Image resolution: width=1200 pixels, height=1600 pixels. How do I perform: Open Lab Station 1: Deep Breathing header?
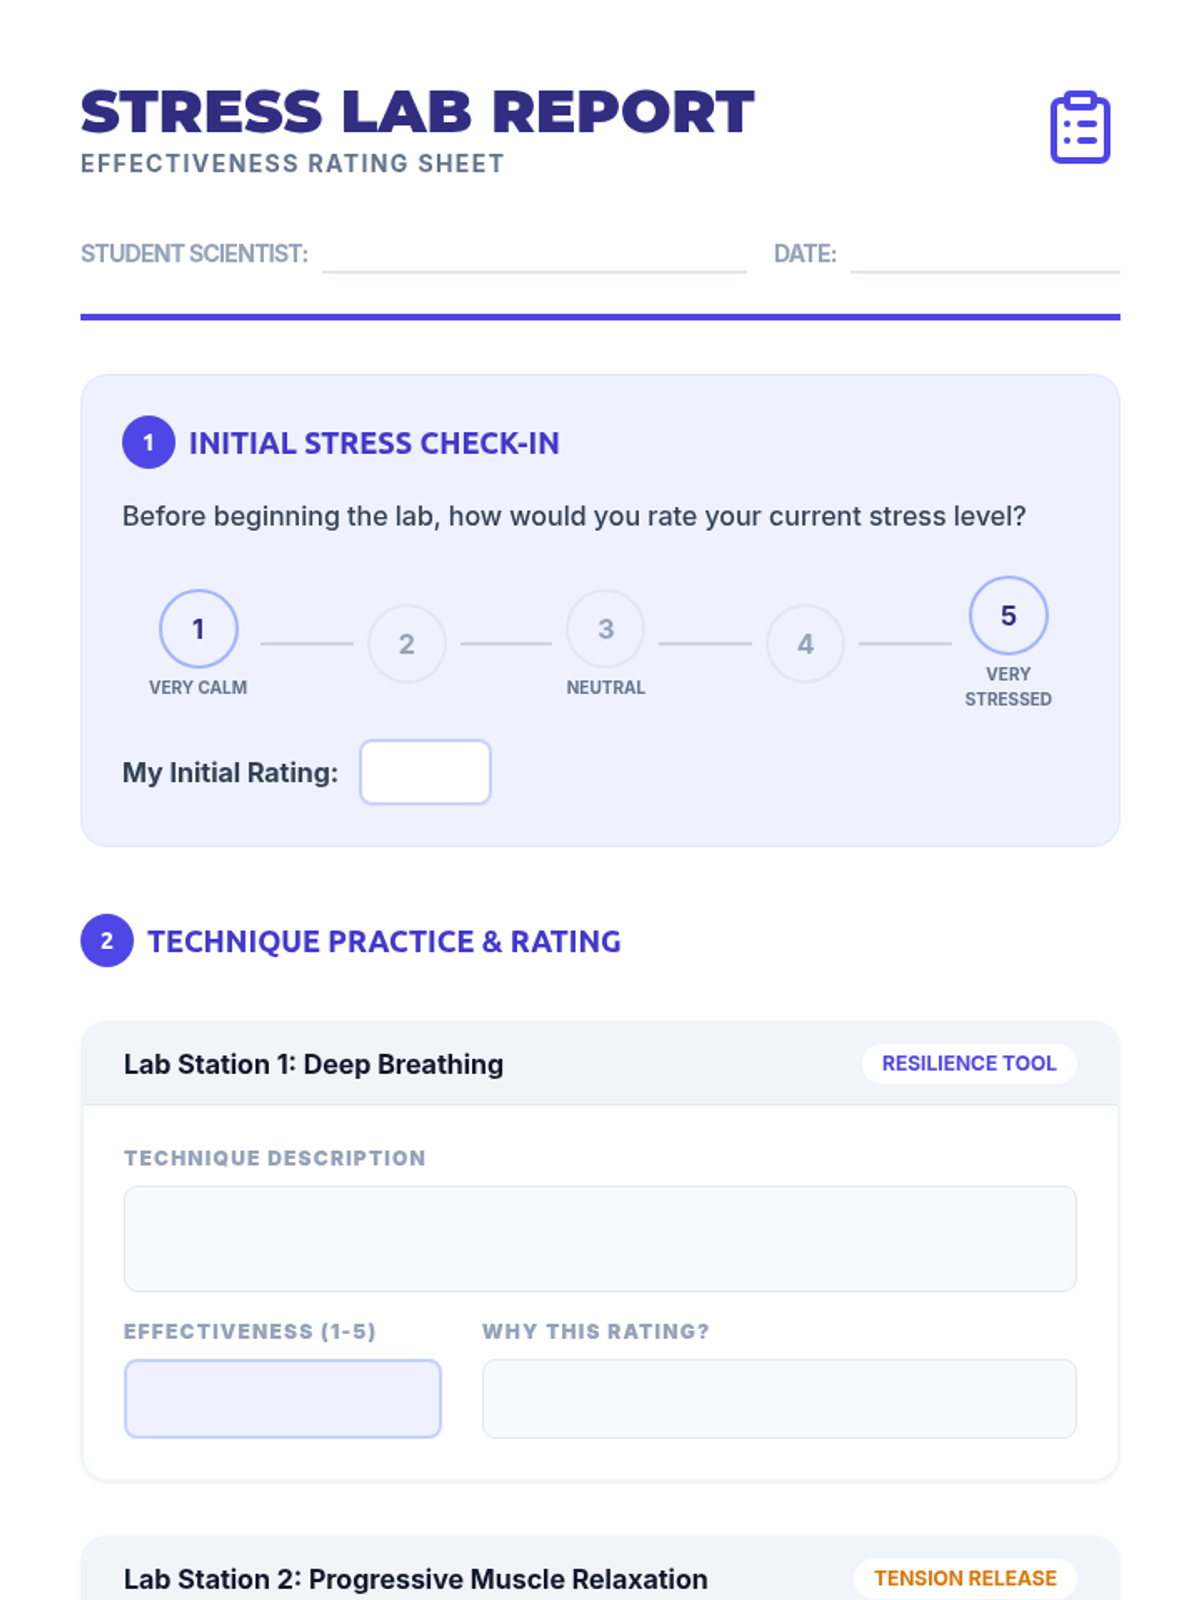pos(600,1064)
